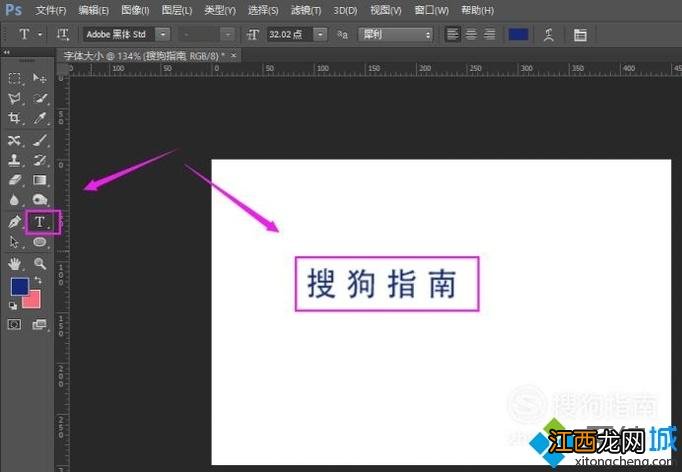The width and height of the screenshot is (682, 472).
Task: Swap foreground and background colors
Action: coord(38,281)
